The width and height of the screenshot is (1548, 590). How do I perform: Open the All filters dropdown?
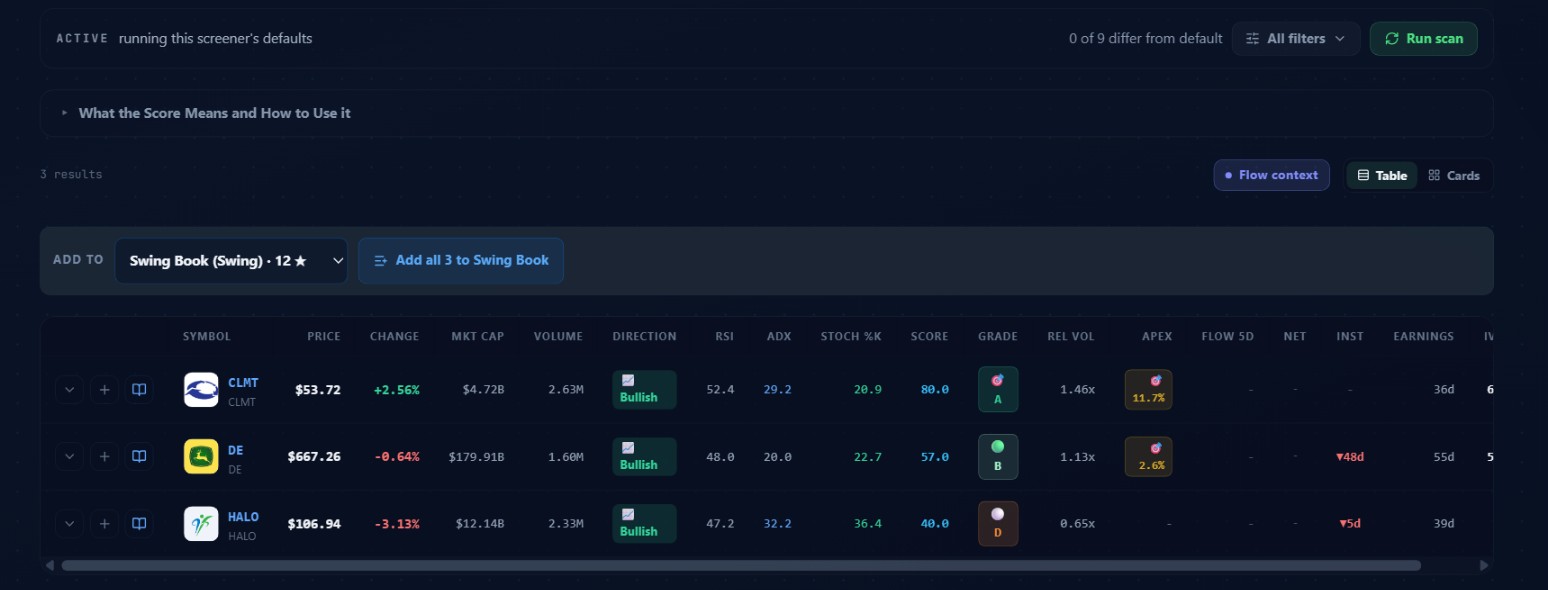tap(1296, 39)
